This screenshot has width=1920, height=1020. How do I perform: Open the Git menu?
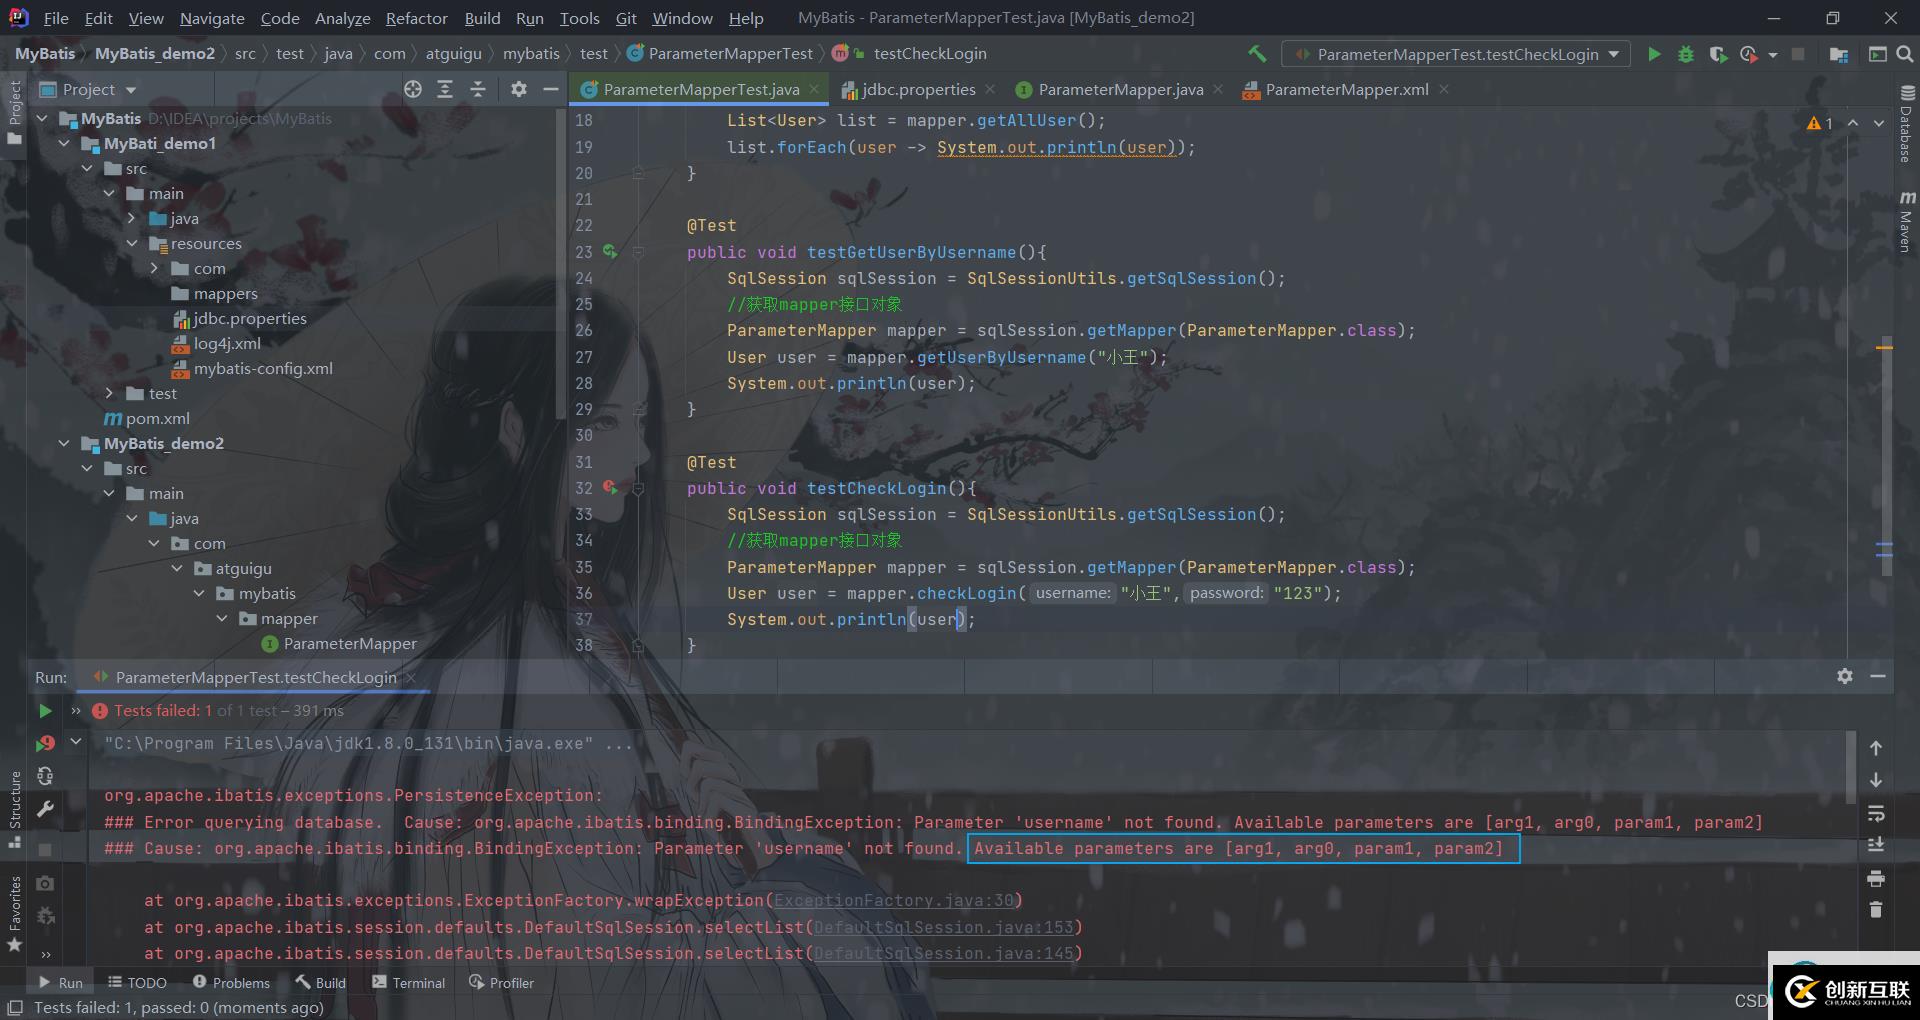pos(626,18)
